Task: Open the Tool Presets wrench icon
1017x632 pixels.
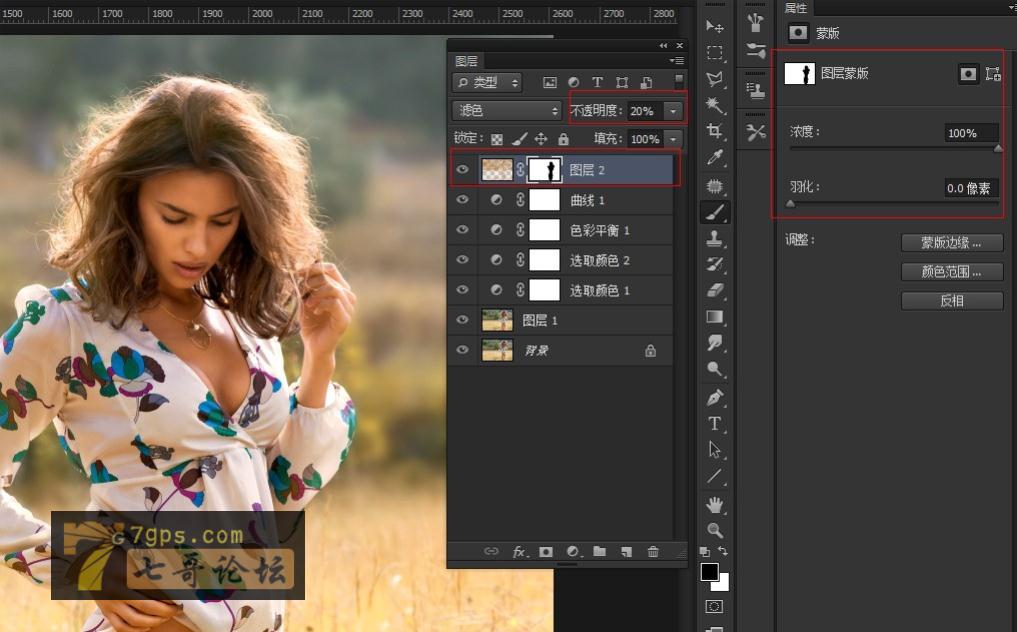Action: (756, 132)
